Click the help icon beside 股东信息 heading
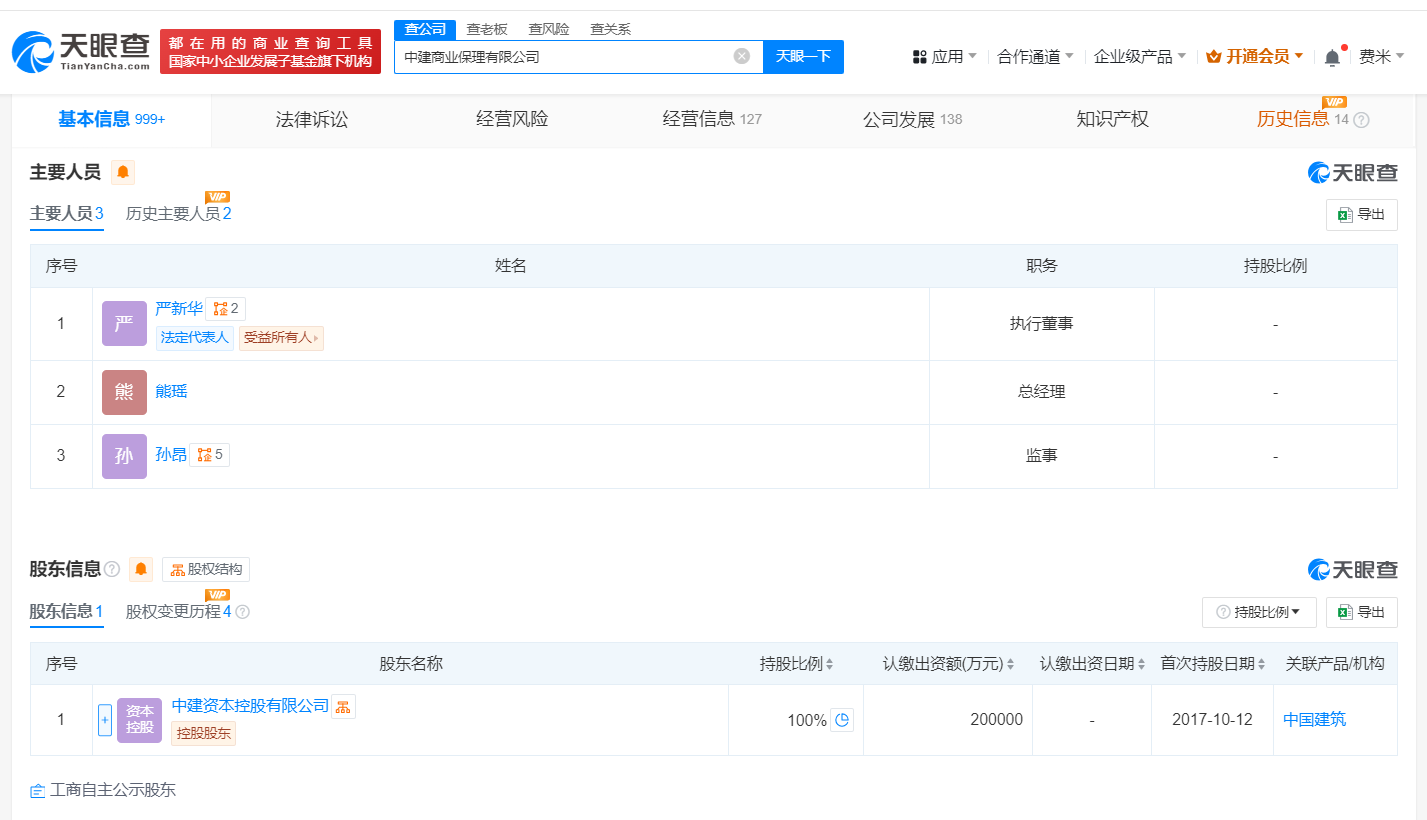Screen dimensions: 1427x820 click(112, 569)
